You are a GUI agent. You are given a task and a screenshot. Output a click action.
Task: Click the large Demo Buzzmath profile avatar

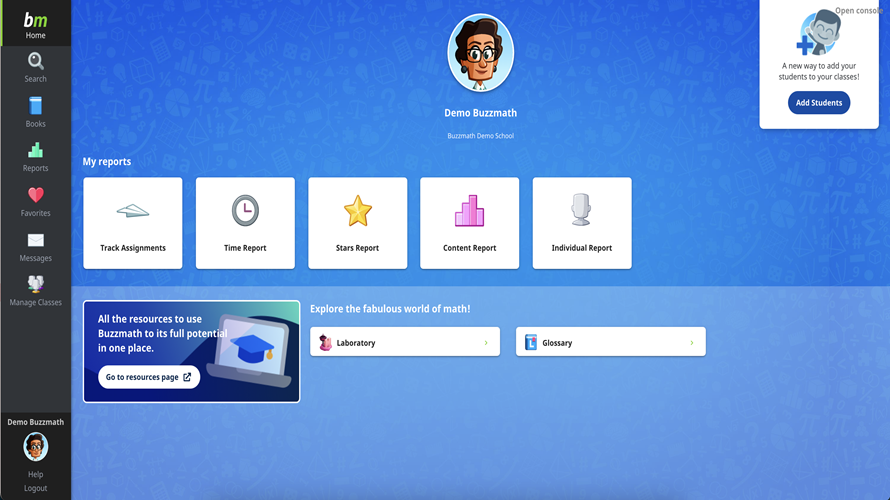click(480, 54)
